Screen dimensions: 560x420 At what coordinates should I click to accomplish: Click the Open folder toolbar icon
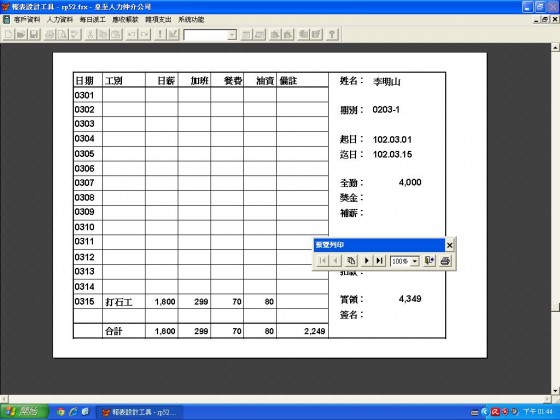click(21, 35)
